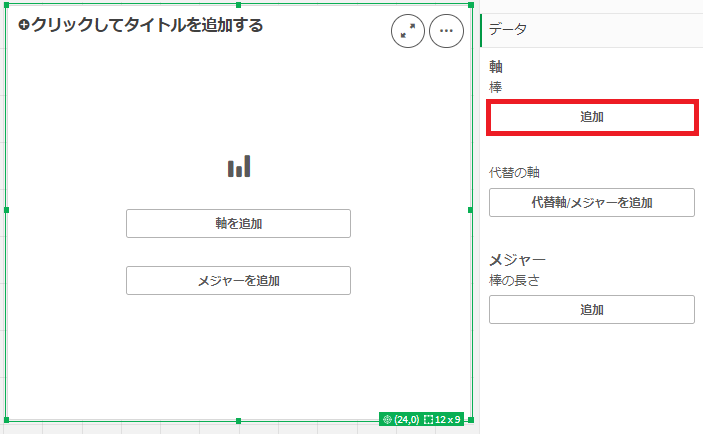703x434 pixels.
Task: Click the 12 x 9 size indicator
Action: click(441, 419)
